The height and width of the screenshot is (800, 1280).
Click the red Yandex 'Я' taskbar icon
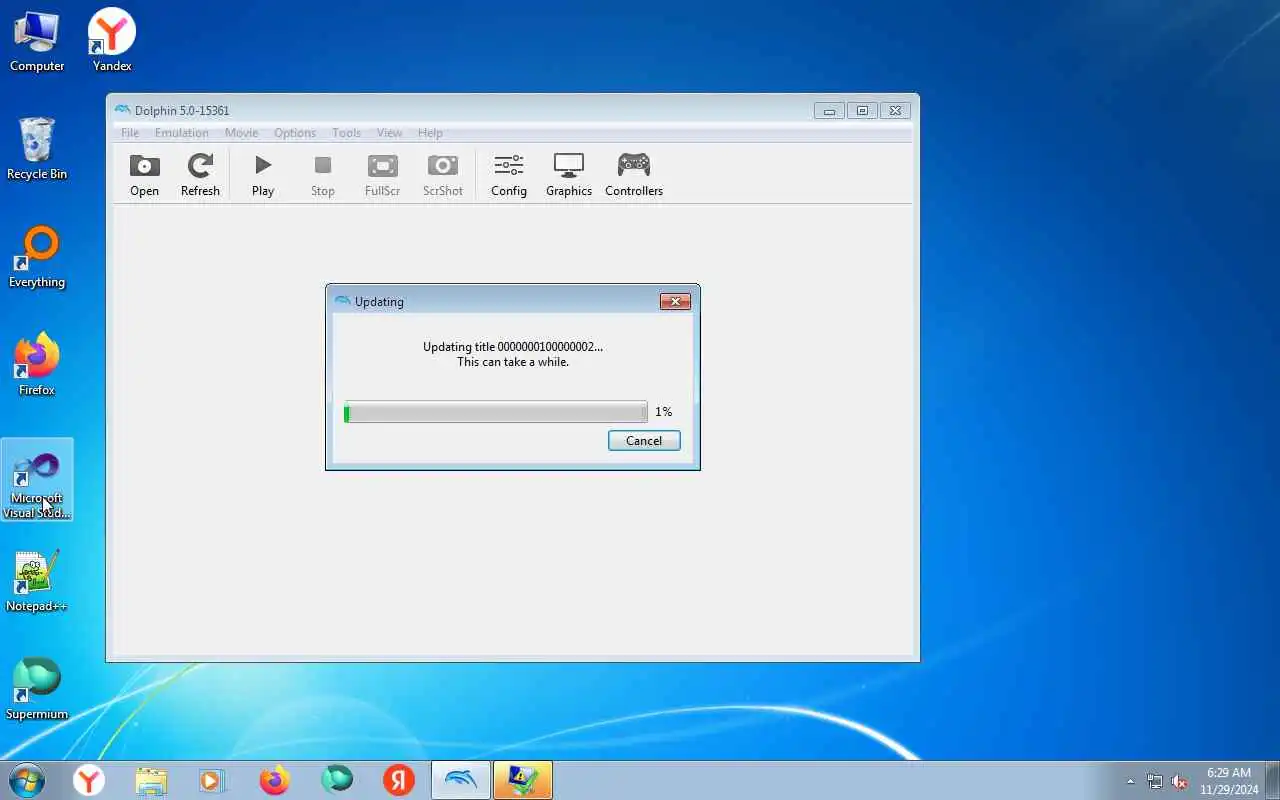click(399, 780)
